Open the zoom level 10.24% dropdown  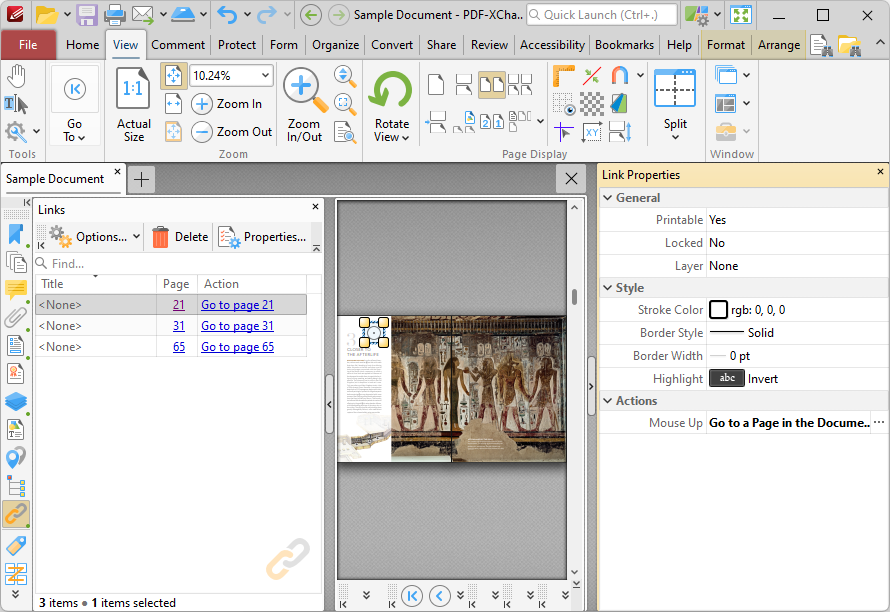click(x=265, y=76)
